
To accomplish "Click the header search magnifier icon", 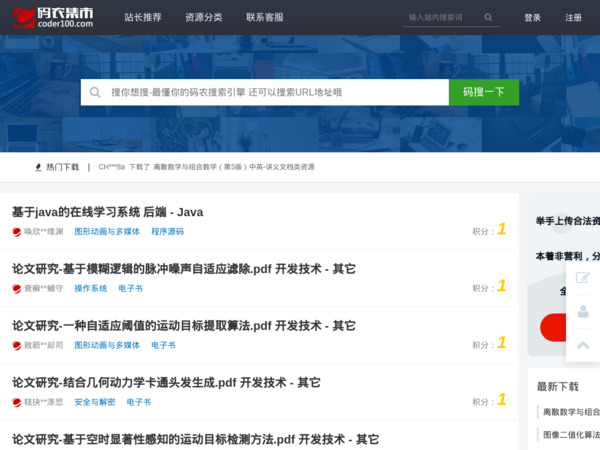I will click(x=488, y=18).
